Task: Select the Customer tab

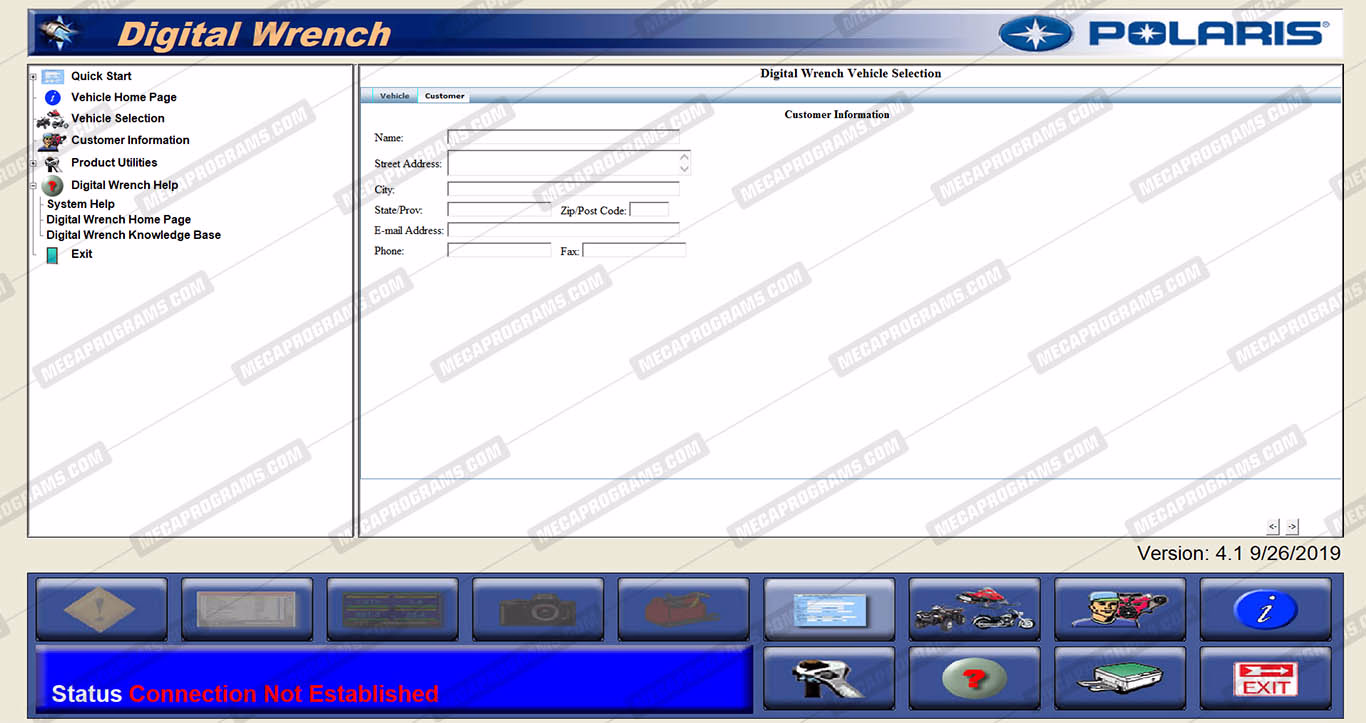Action: click(444, 96)
